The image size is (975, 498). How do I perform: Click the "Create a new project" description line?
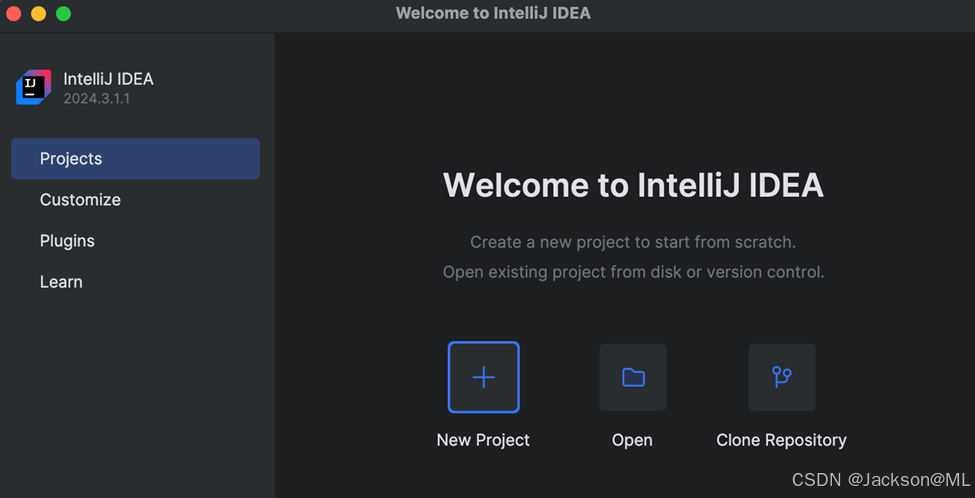tap(633, 242)
